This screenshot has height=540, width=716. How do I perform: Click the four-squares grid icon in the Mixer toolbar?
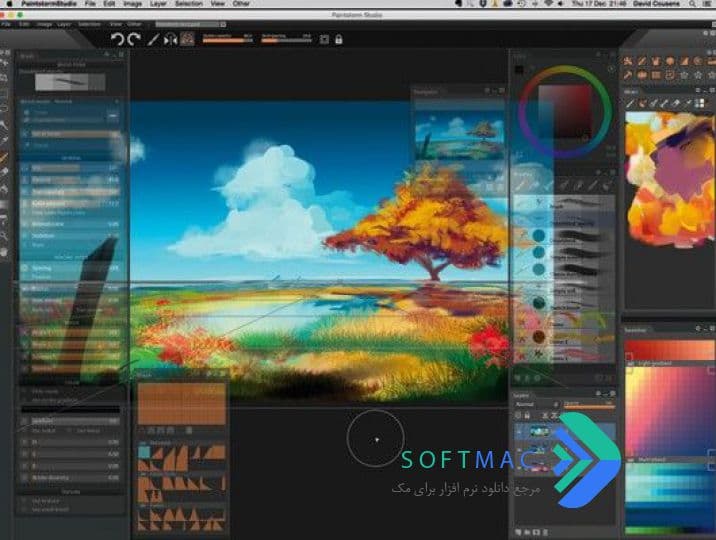pyautogui.click(x=700, y=104)
